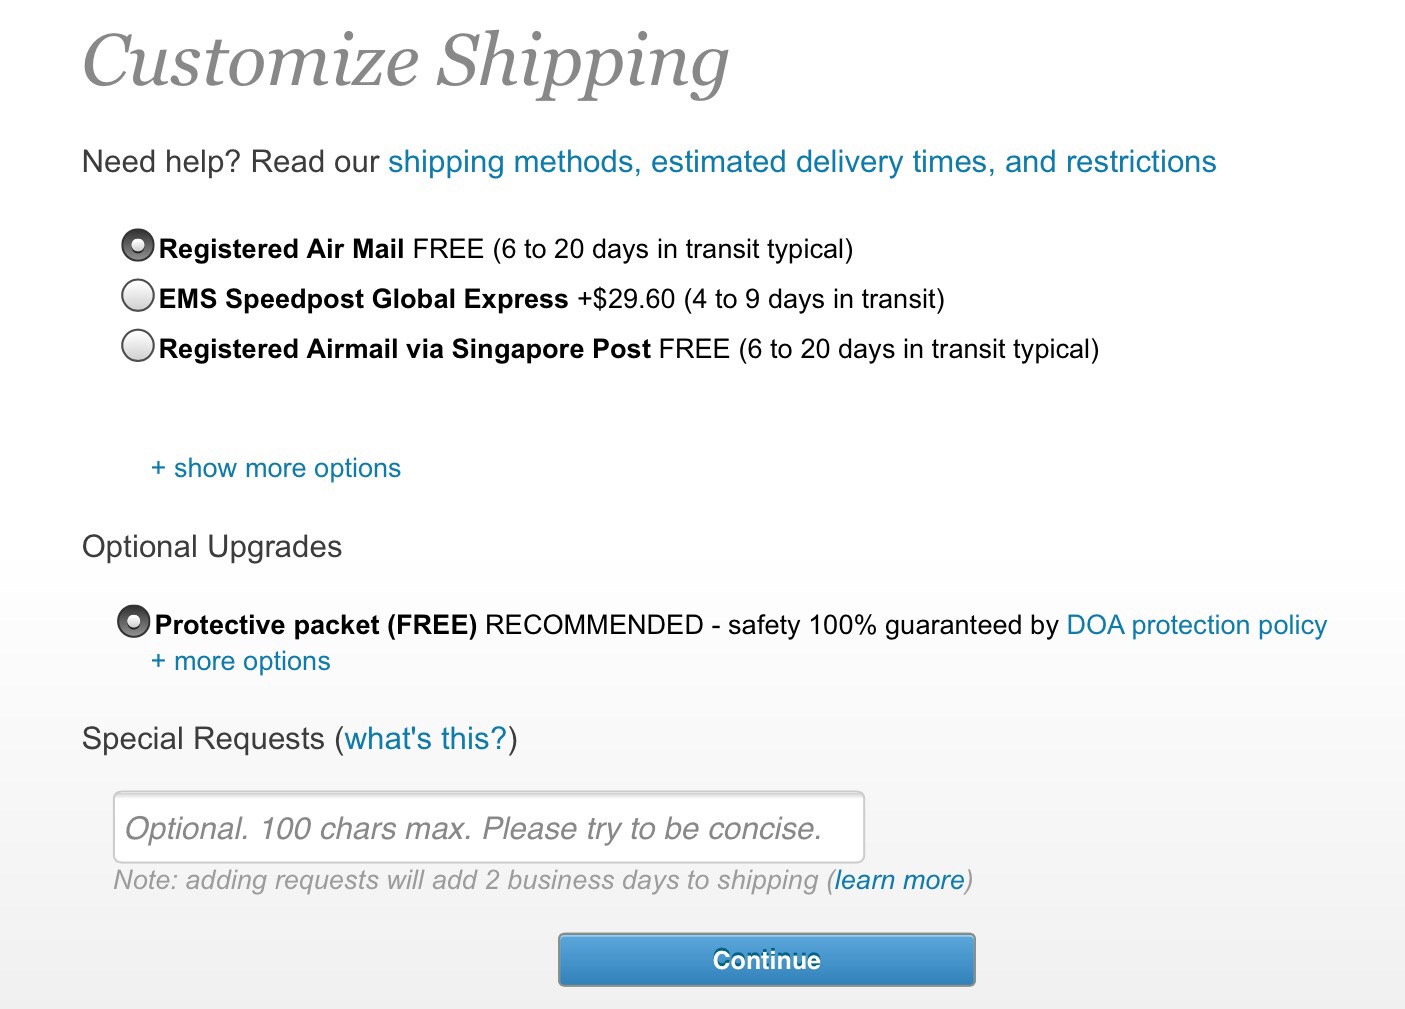Click the +$29.60 EMS price text
The height and width of the screenshot is (1009, 1405).
(626, 299)
